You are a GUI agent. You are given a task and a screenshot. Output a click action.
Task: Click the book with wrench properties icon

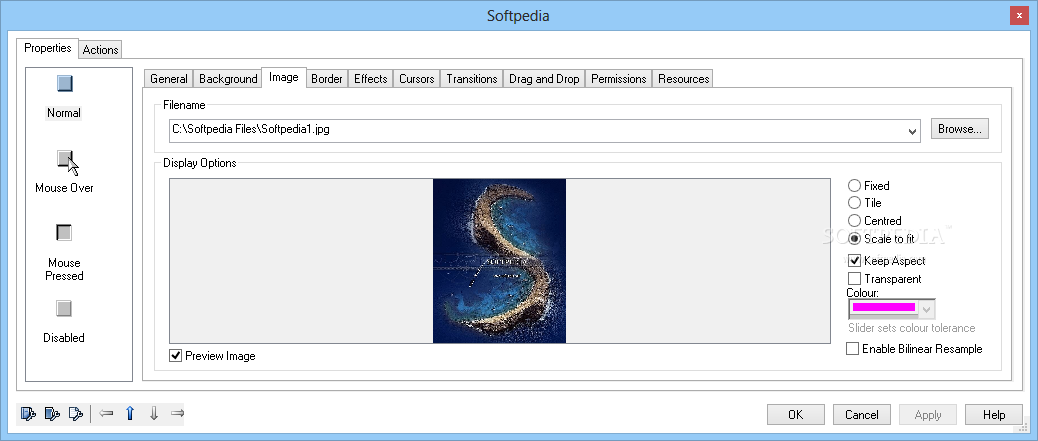(x=28, y=414)
